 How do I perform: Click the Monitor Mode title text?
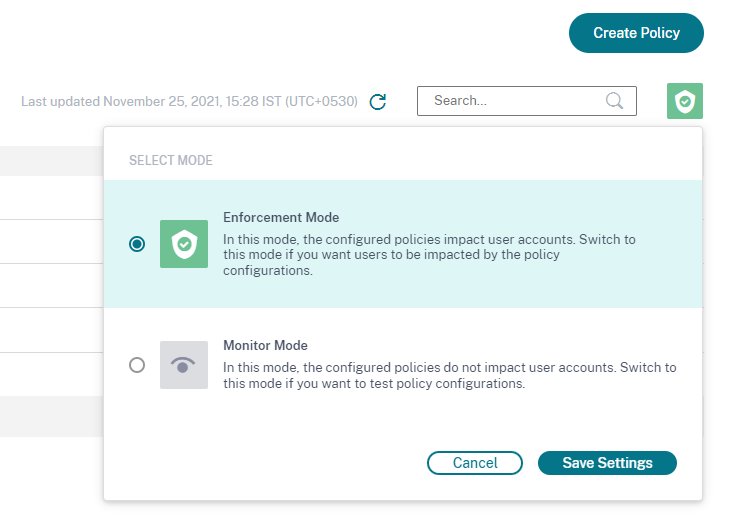click(265, 346)
